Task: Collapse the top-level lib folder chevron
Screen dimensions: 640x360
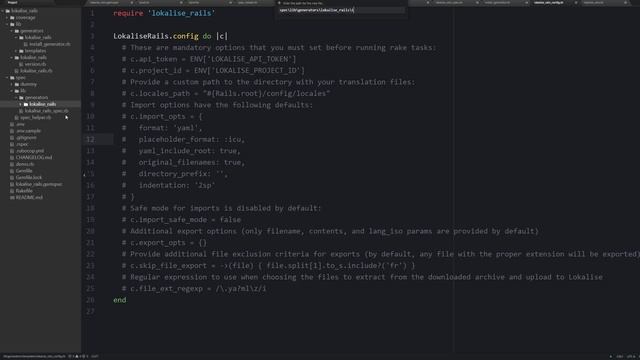Action: 7,24
